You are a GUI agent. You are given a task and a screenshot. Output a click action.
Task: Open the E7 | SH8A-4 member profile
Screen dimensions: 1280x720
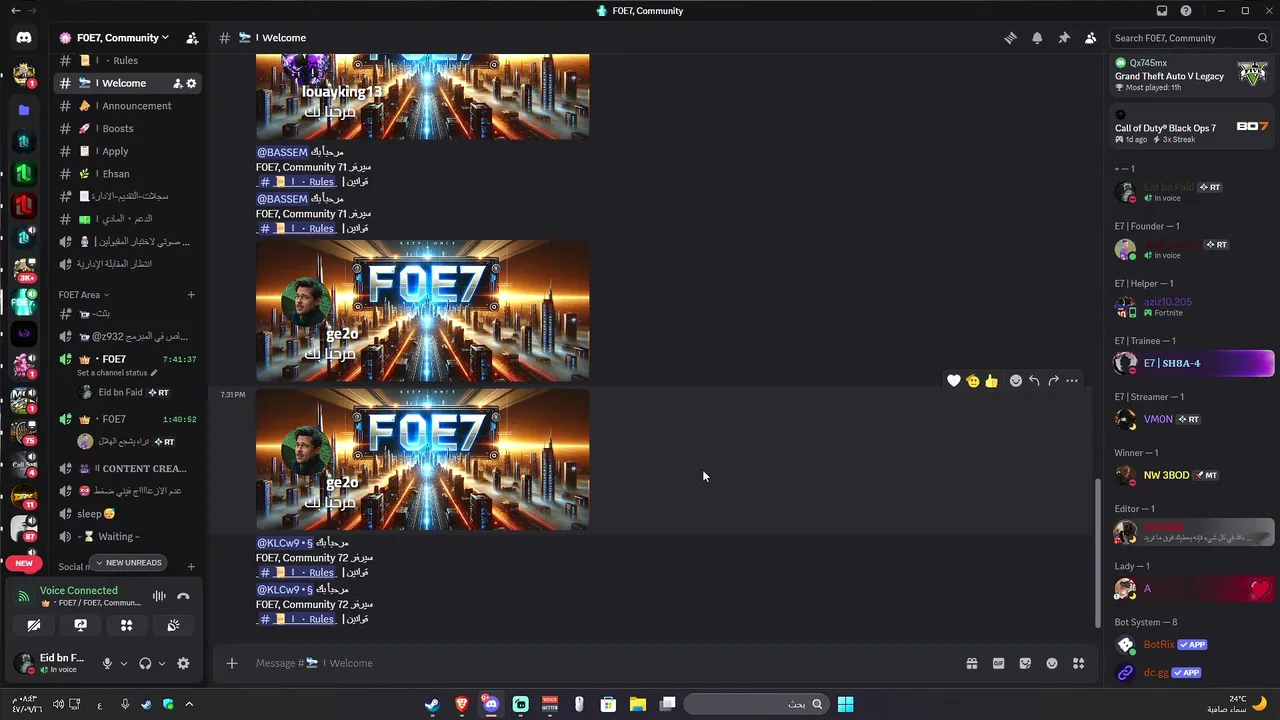[1194, 363]
